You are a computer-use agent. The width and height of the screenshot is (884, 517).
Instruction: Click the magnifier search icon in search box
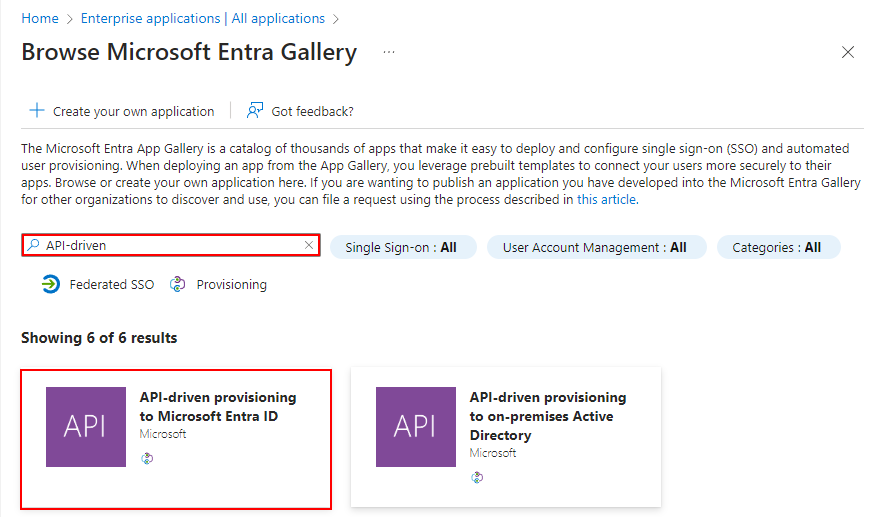pyautogui.click(x=34, y=245)
